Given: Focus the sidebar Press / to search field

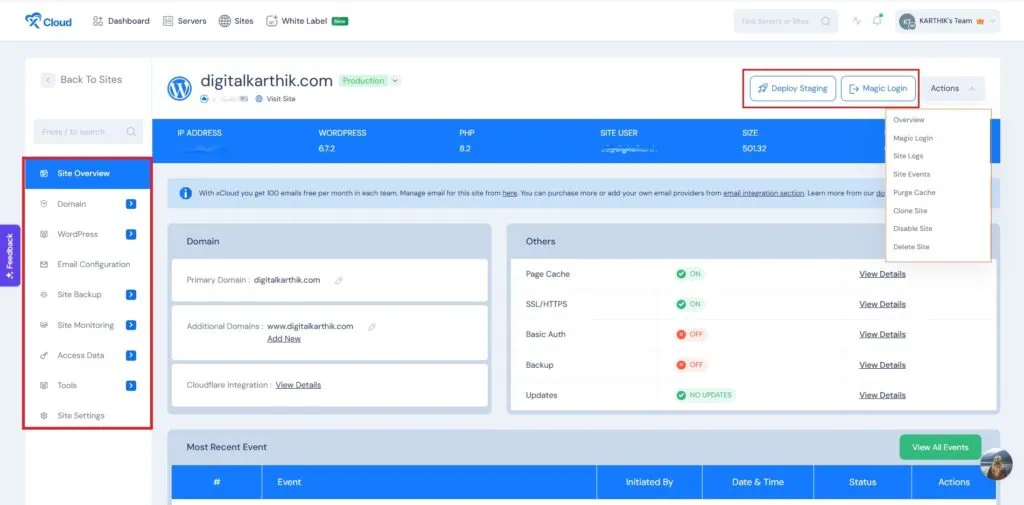Looking at the screenshot, I should pyautogui.click(x=88, y=131).
